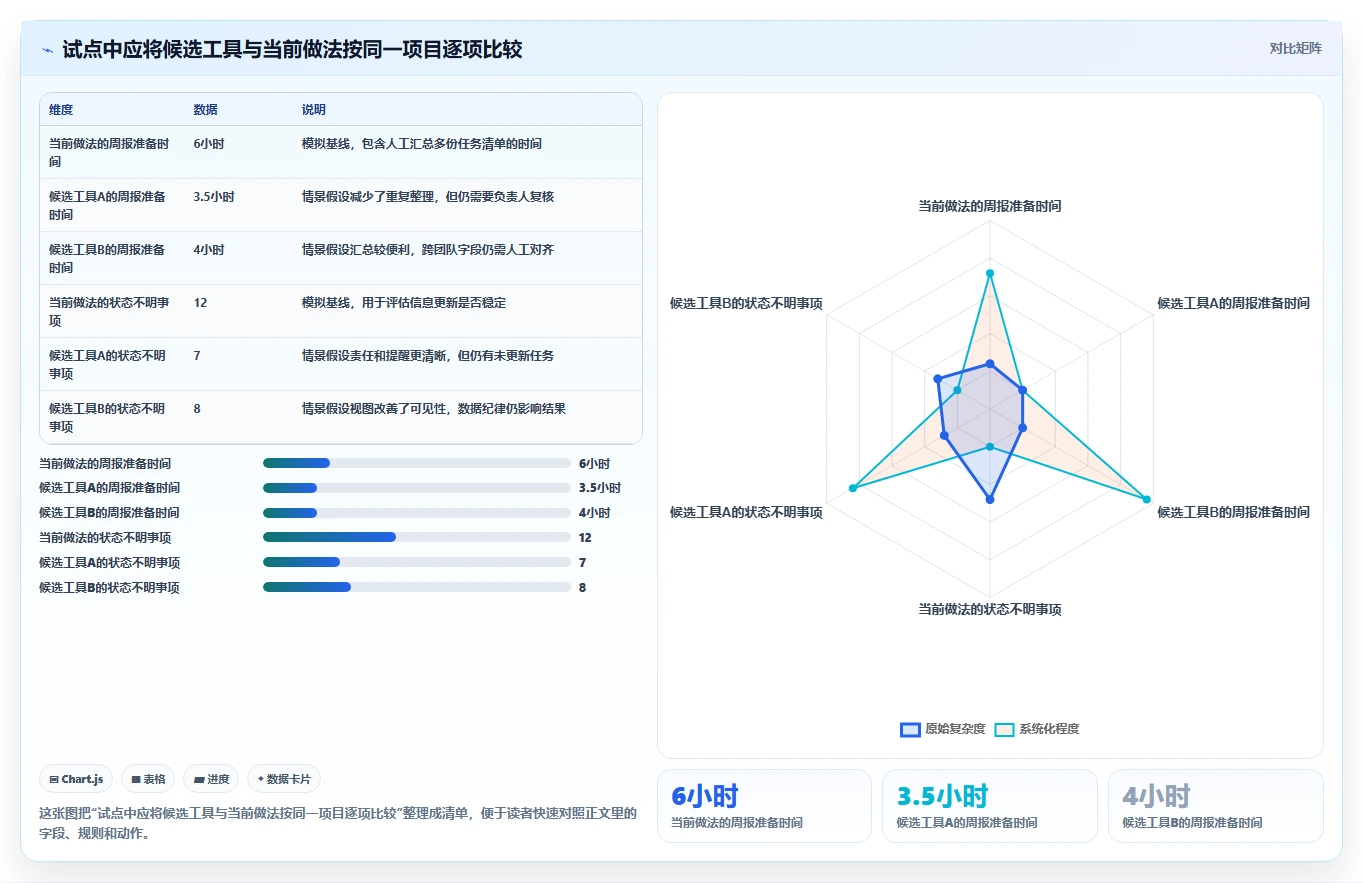
Task: Click the radar axis label 候选工具B的状态不明事项
Action: point(746,303)
